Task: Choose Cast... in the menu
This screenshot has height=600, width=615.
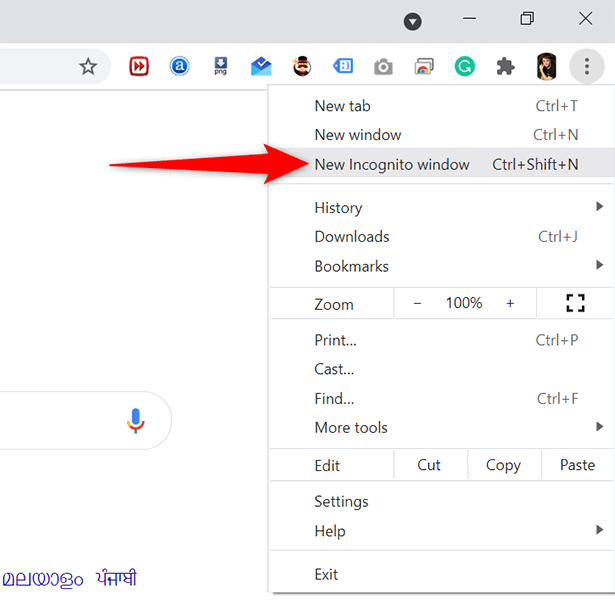Action: (x=442, y=369)
